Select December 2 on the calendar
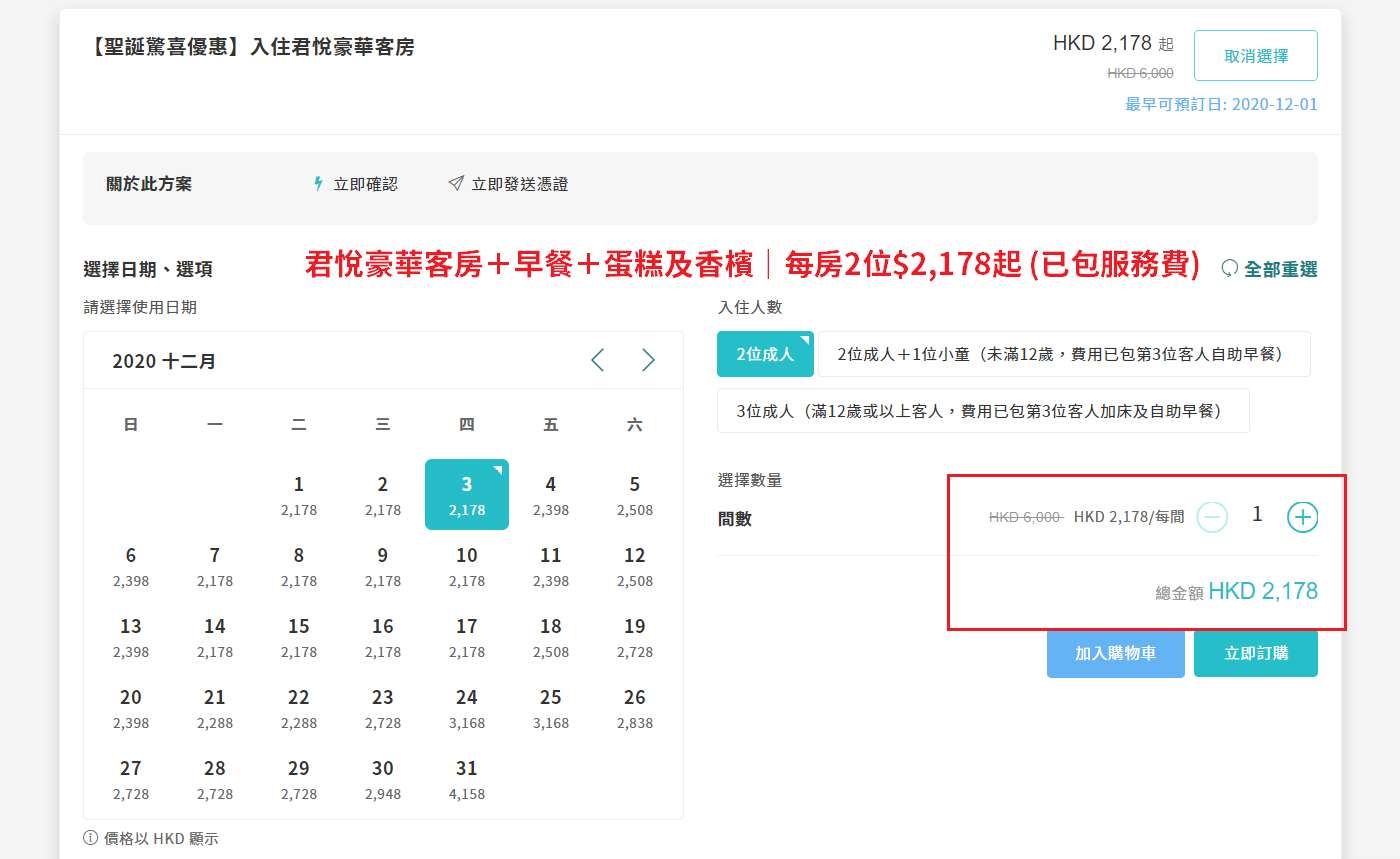Viewport: 1400px width, 859px height. pyautogui.click(x=383, y=495)
